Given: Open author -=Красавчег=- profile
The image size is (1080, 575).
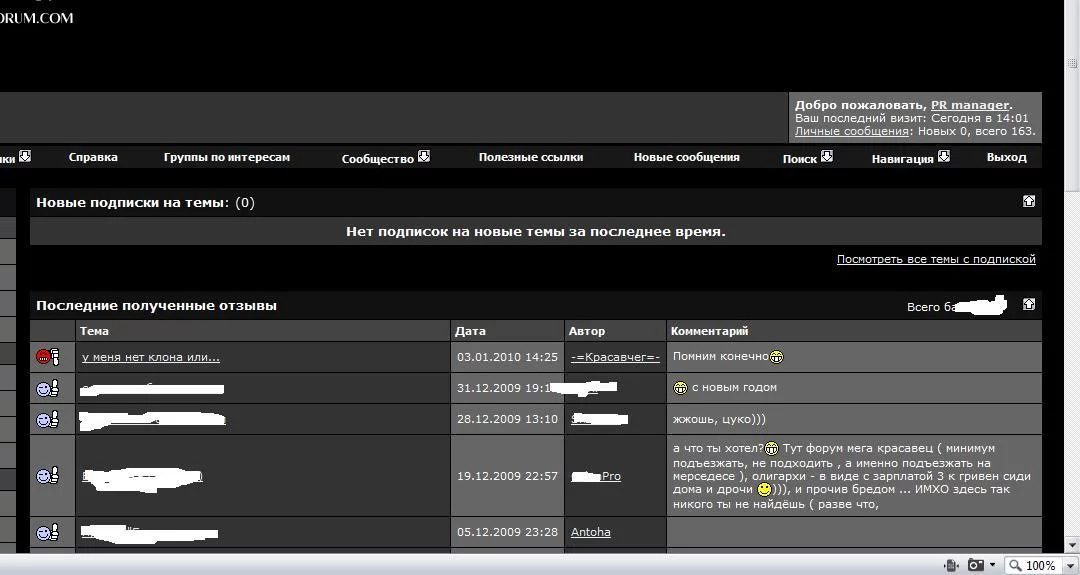Looking at the screenshot, I should 615,357.
